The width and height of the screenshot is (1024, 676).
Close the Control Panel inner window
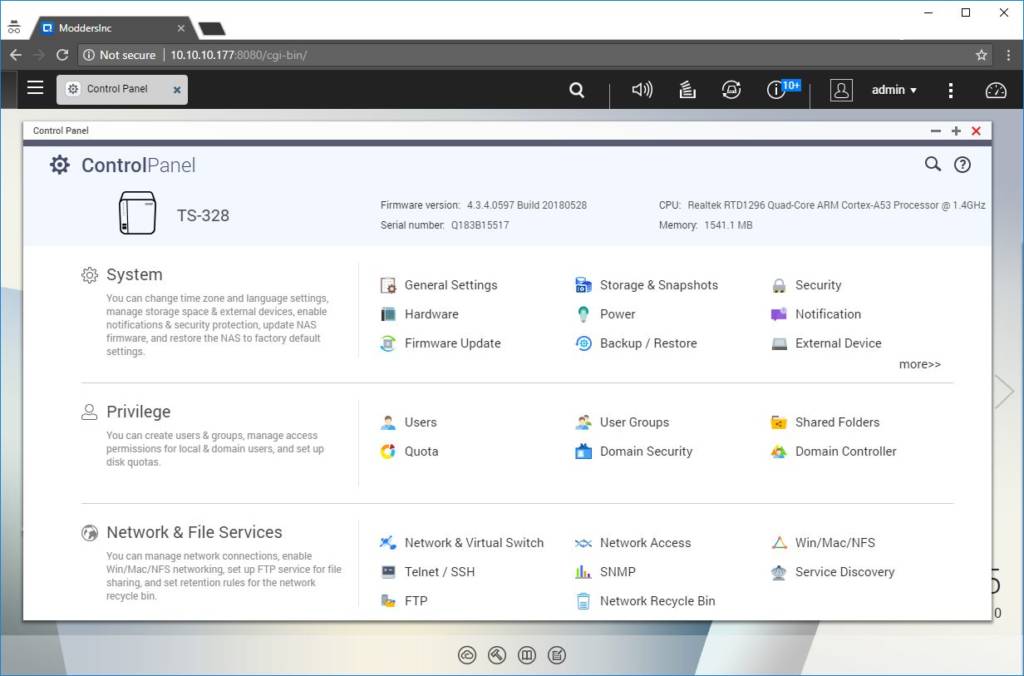point(976,131)
